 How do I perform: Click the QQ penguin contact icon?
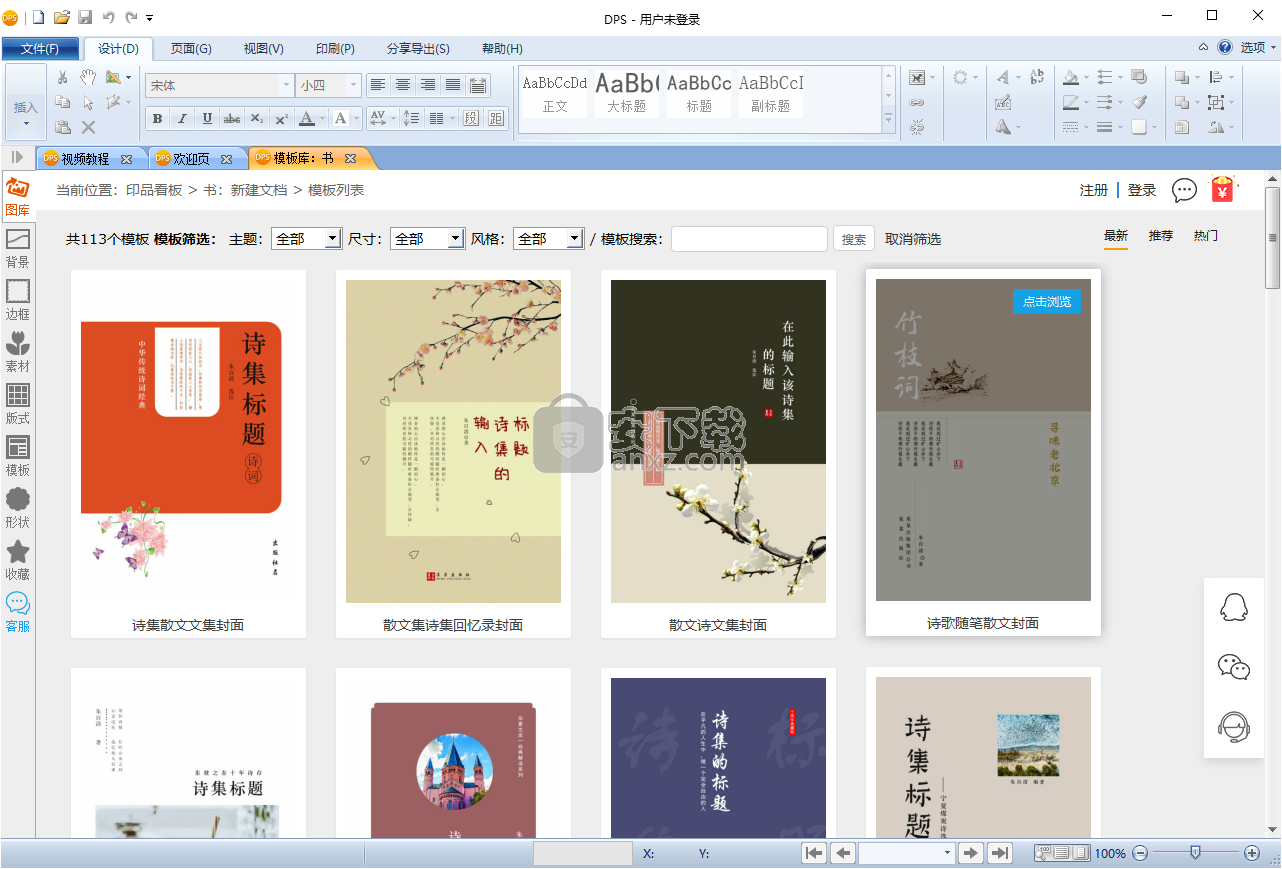click(x=1234, y=607)
